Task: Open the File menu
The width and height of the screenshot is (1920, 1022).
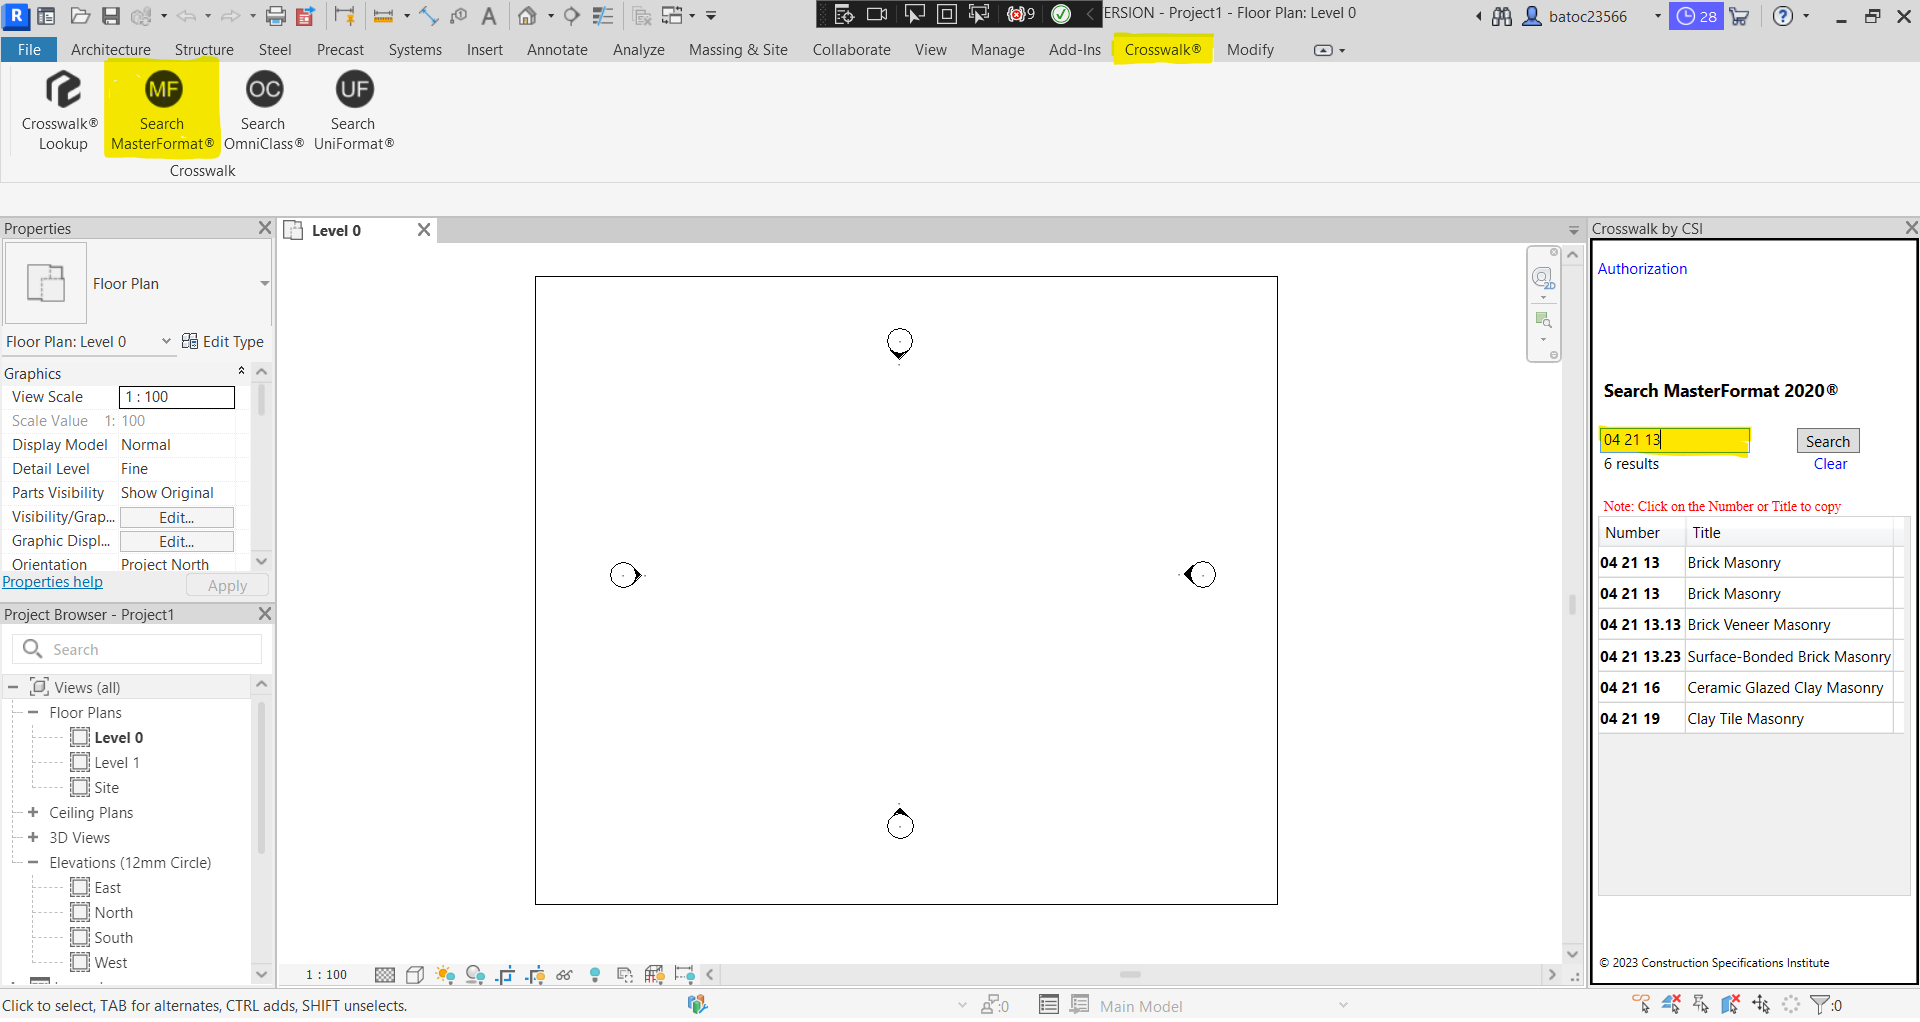Action: [x=29, y=50]
